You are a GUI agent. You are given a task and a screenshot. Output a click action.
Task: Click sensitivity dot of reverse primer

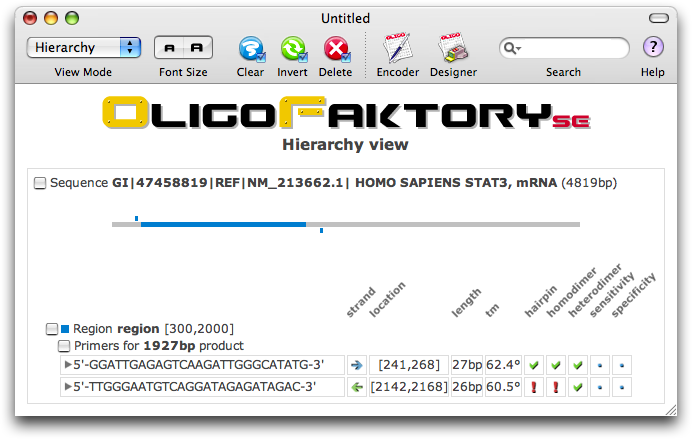600,387
